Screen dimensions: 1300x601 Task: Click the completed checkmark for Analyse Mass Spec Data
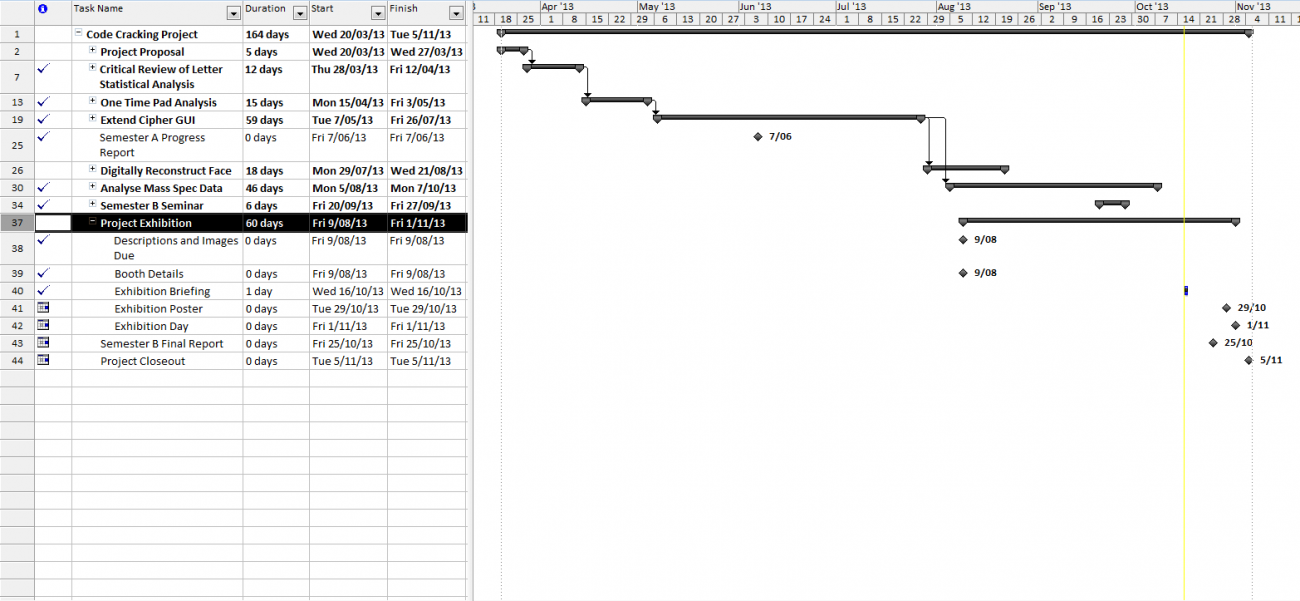[x=42, y=187]
